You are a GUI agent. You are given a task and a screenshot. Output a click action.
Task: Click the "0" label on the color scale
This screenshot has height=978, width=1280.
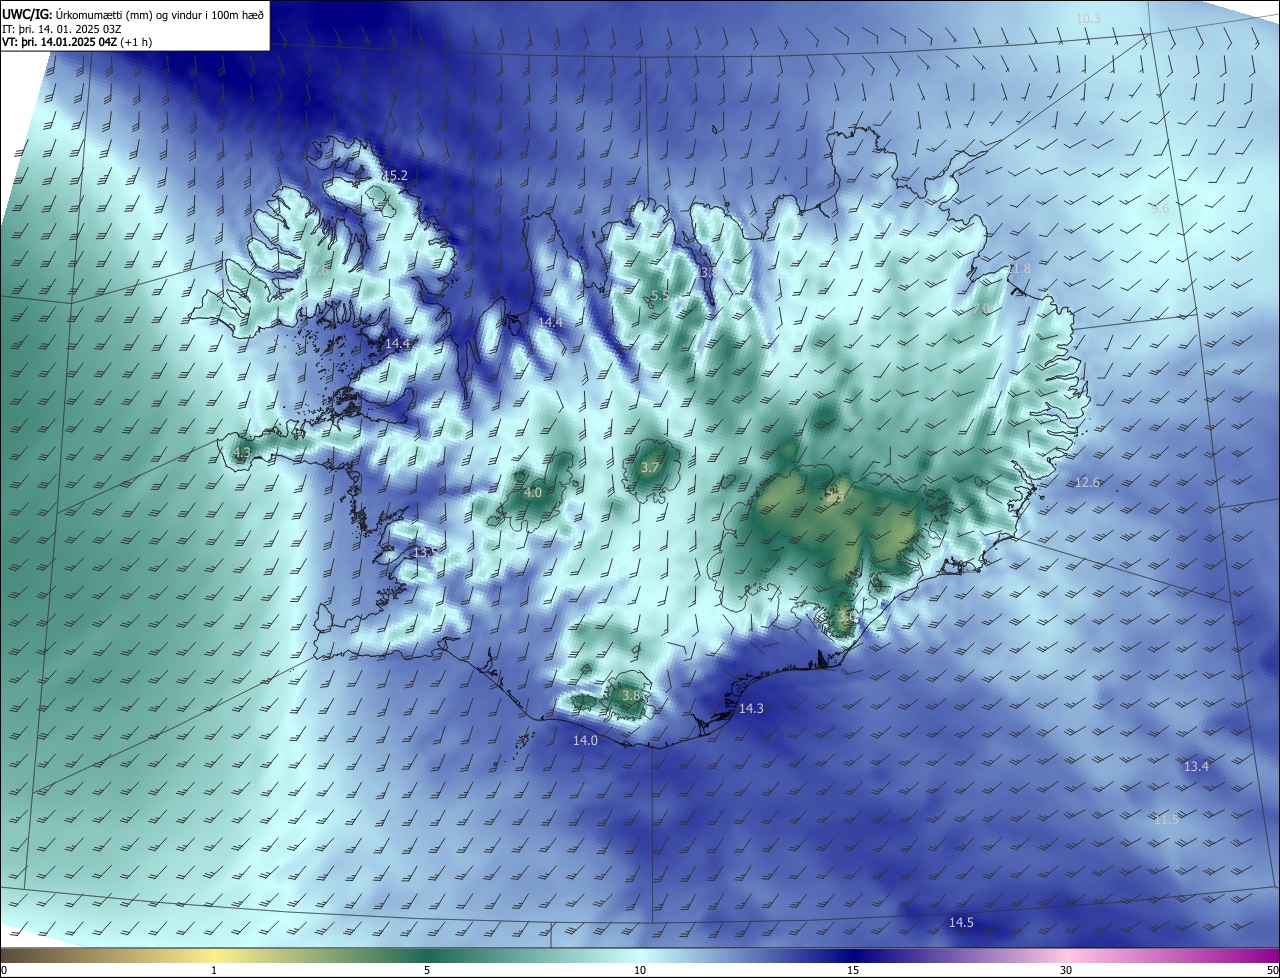(x=4, y=970)
